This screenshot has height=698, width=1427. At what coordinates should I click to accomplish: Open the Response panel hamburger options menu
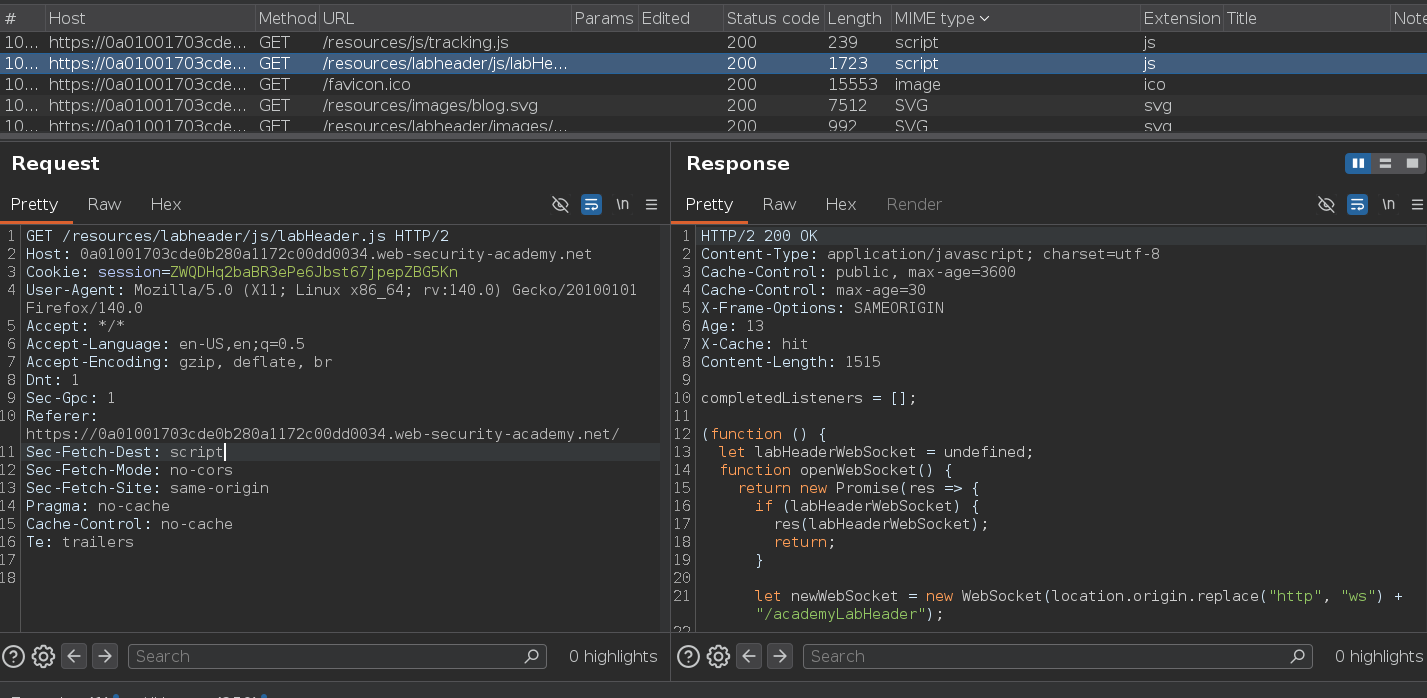tap(1417, 204)
